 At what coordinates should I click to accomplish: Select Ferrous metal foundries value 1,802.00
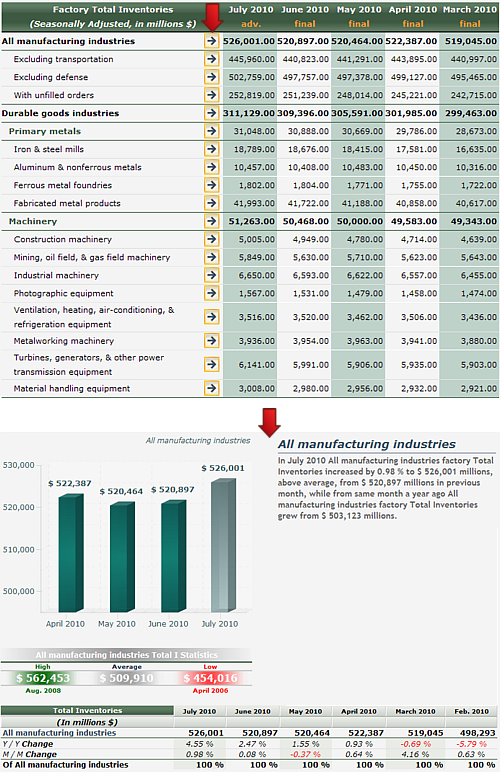pyautogui.click(x=257, y=185)
